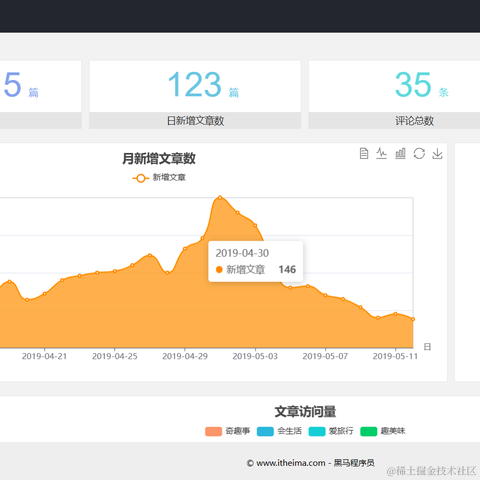The height and width of the screenshot is (480, 480).
Task: Toggle 会生活 legend swatch
Action: pos(265,431)
